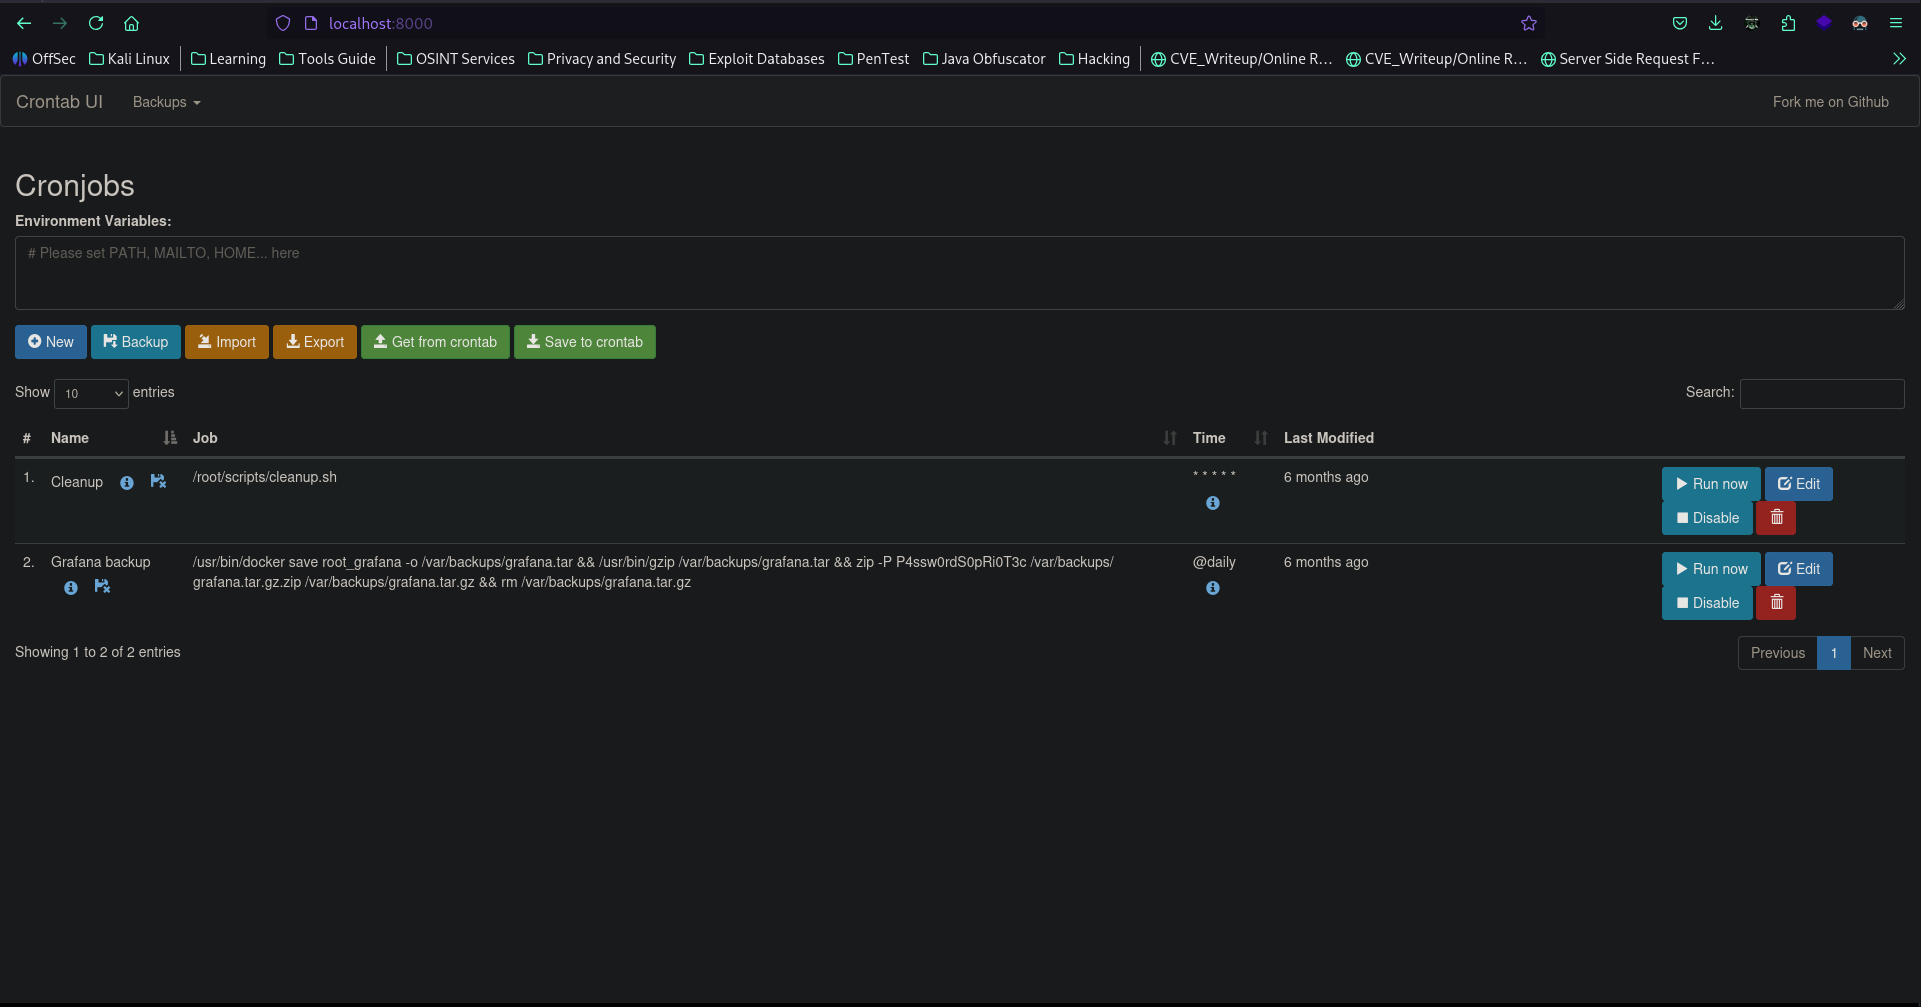Focus the Environment Variables text area
The image size is (1921, 1007).
(959, 273)
